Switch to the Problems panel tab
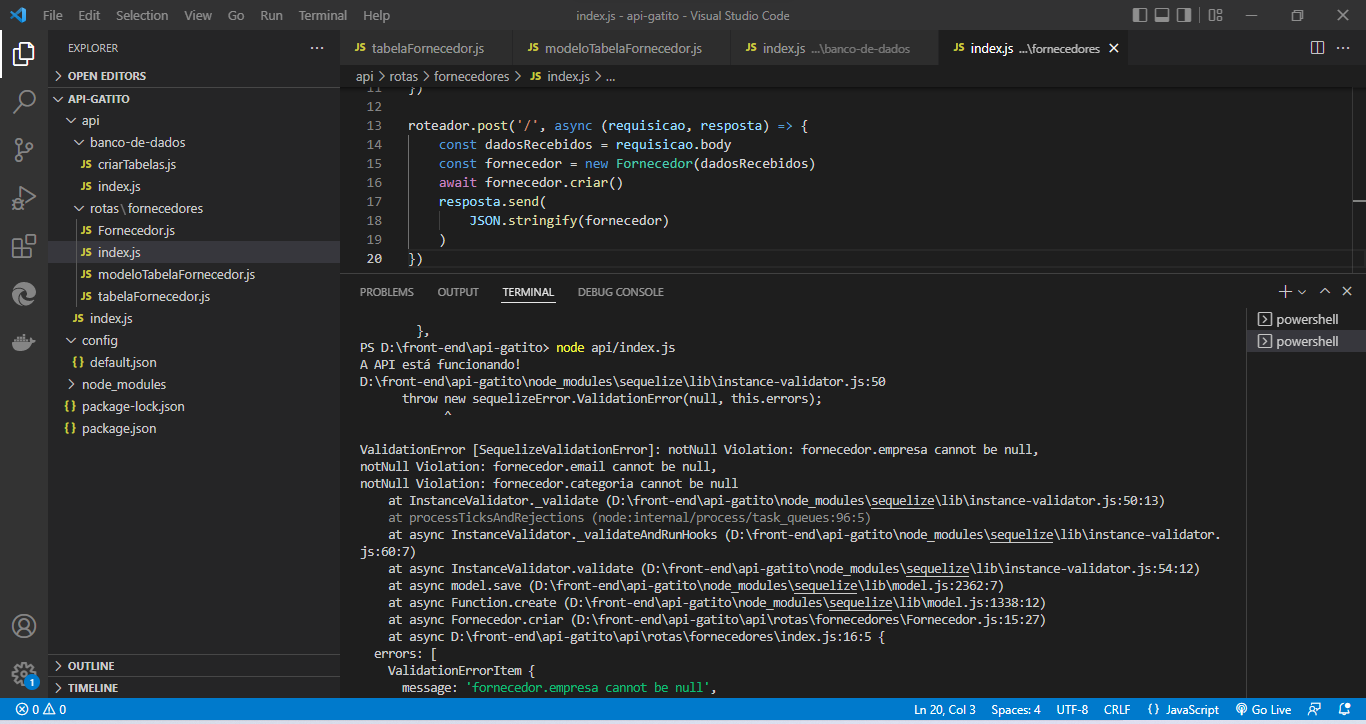Viewport: 1366px width, 724px height. click(386, 292)
